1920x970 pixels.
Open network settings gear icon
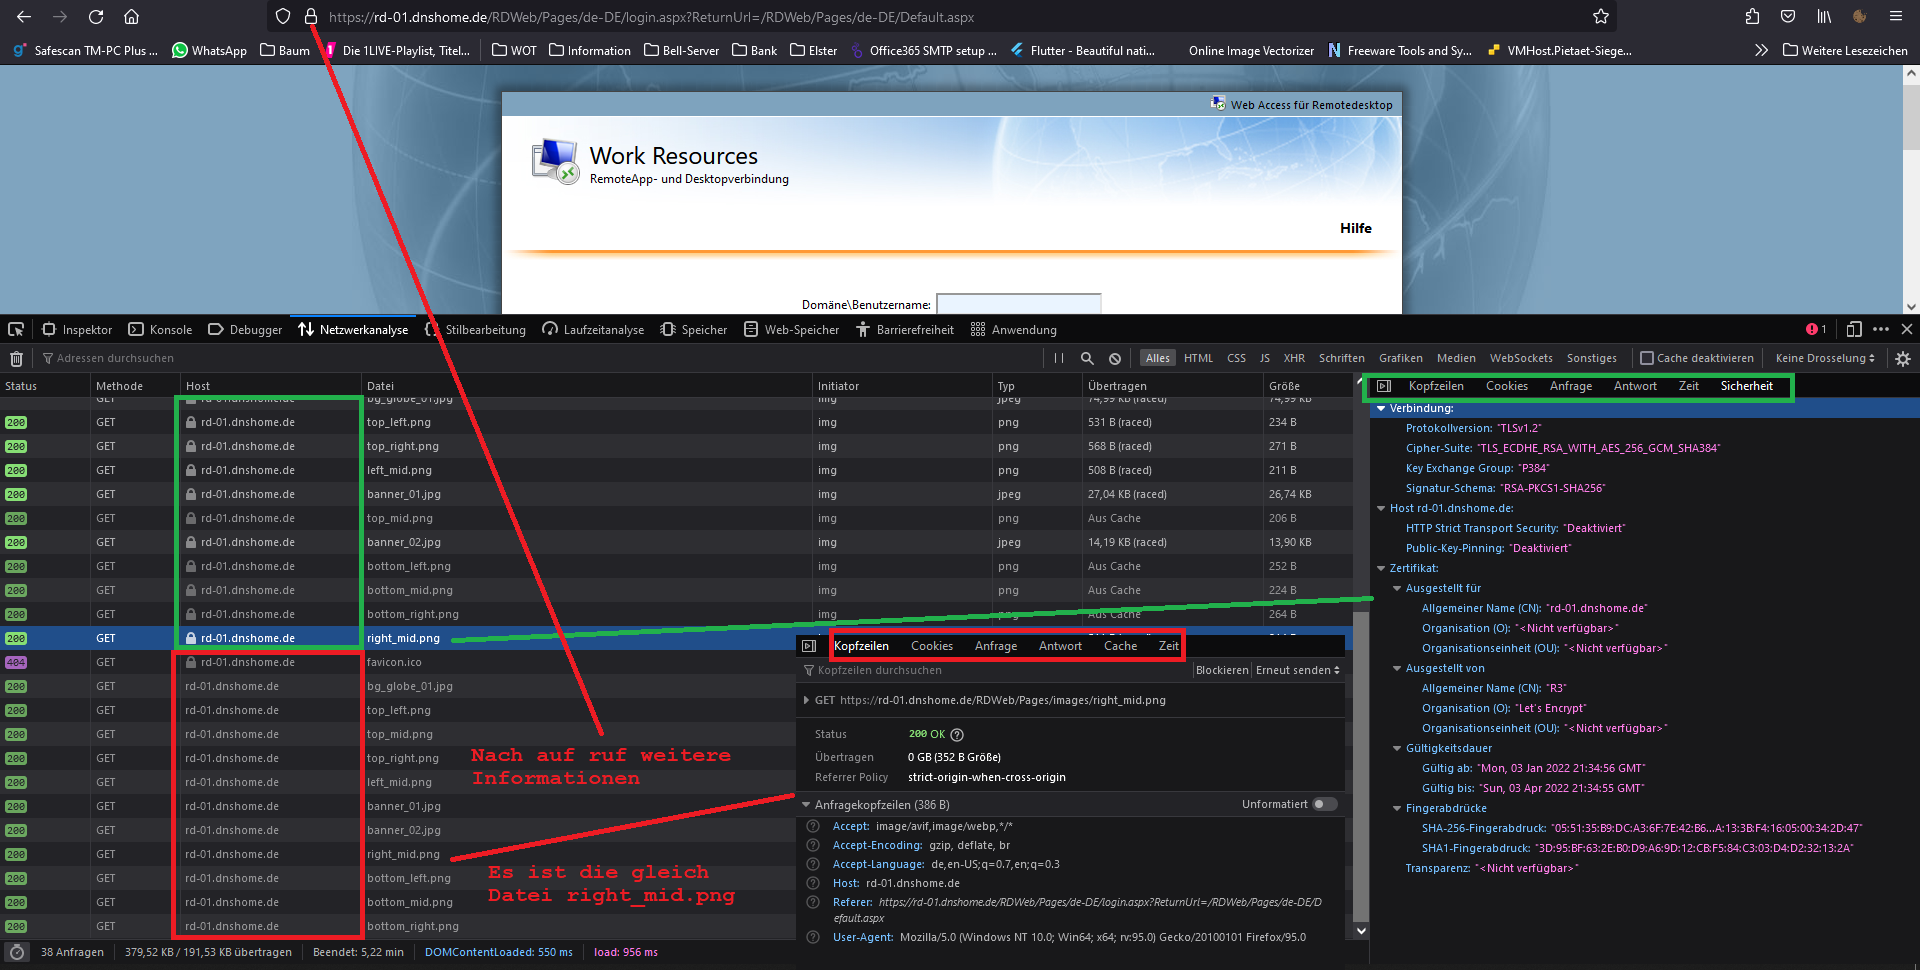(1903, 358)
